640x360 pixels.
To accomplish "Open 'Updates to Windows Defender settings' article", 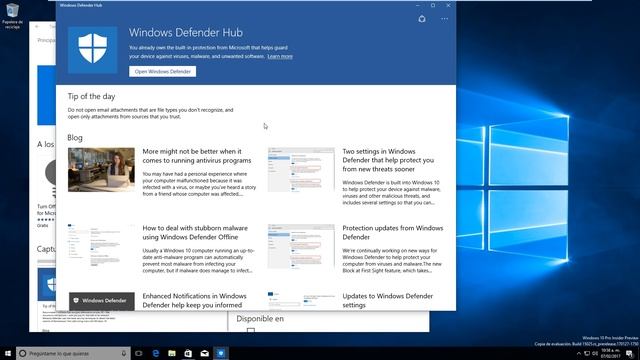I will [x=387, y=300].
